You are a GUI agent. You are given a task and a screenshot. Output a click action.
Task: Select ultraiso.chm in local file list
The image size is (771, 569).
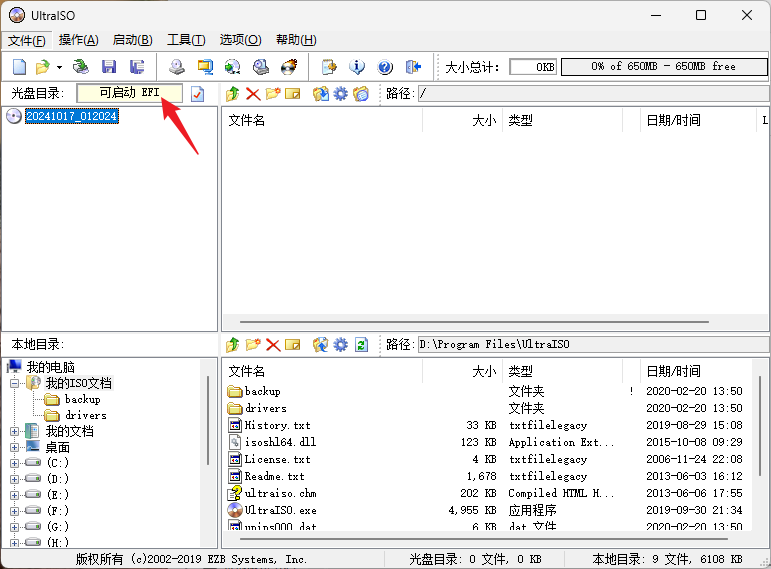[x=280, y=493]
